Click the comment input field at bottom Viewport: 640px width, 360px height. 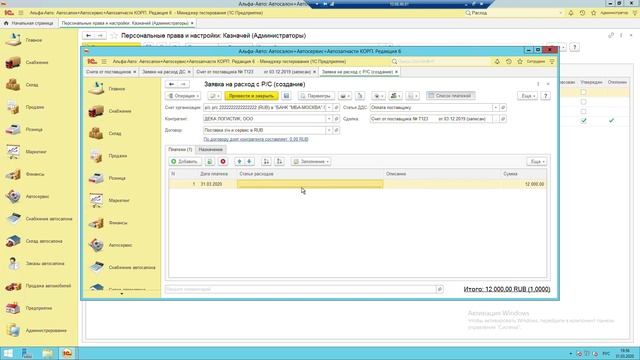[x=300, y=289]
